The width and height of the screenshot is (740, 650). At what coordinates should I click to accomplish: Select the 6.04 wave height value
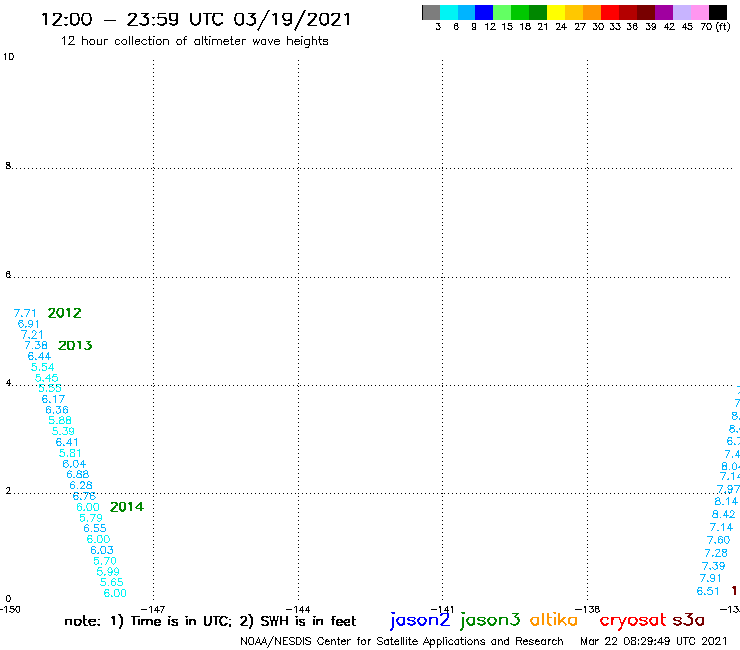(74, 464)
